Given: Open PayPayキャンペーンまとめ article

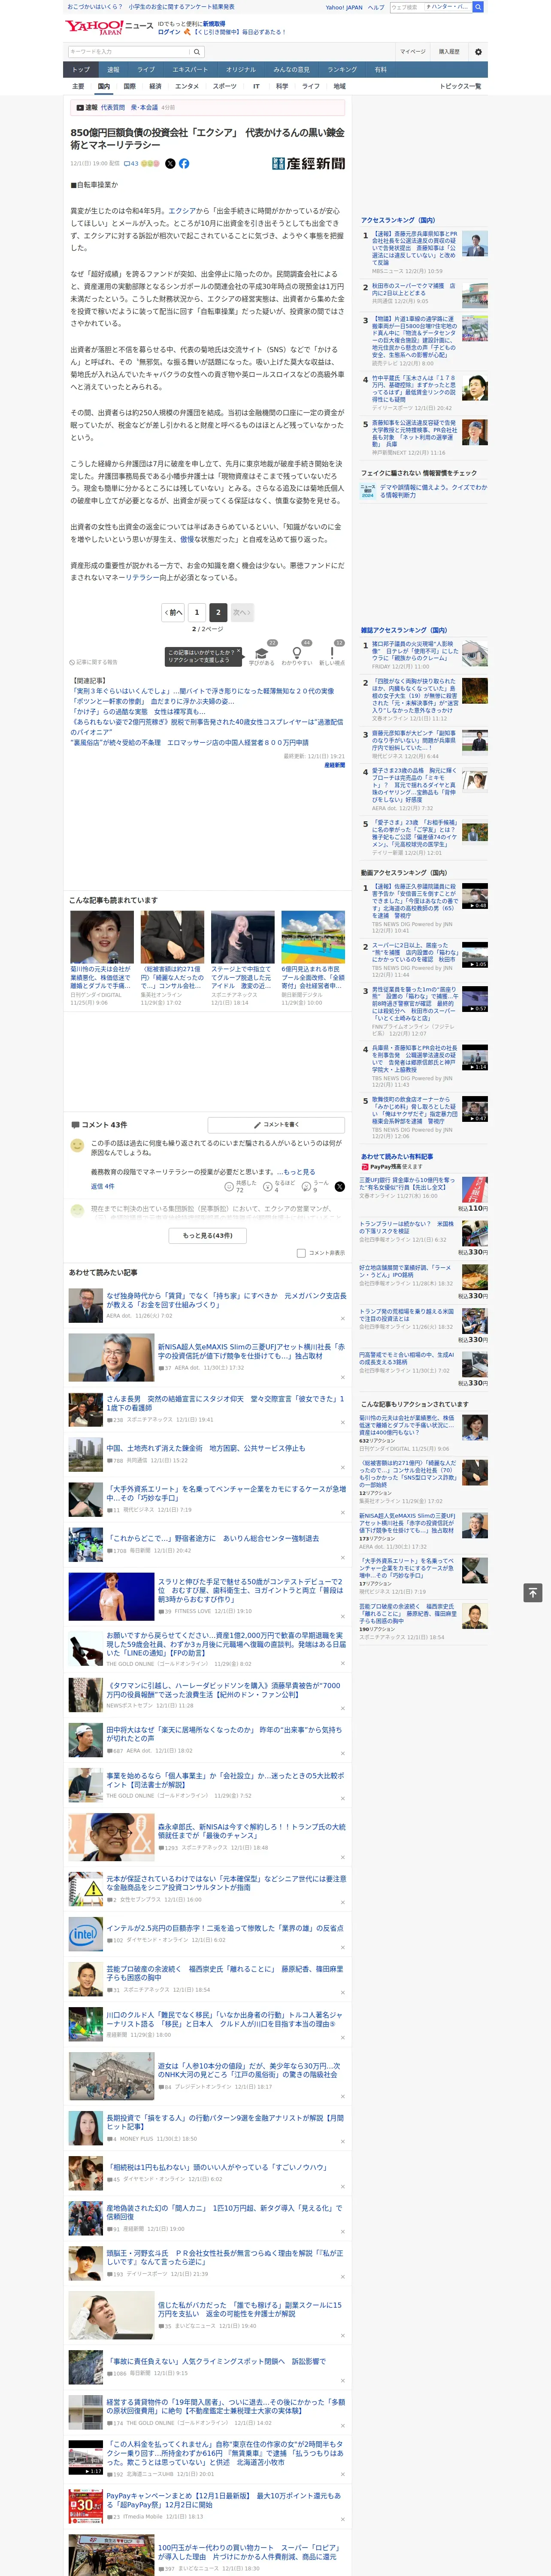Looking at the screenshot, I should pos(224,2500).
